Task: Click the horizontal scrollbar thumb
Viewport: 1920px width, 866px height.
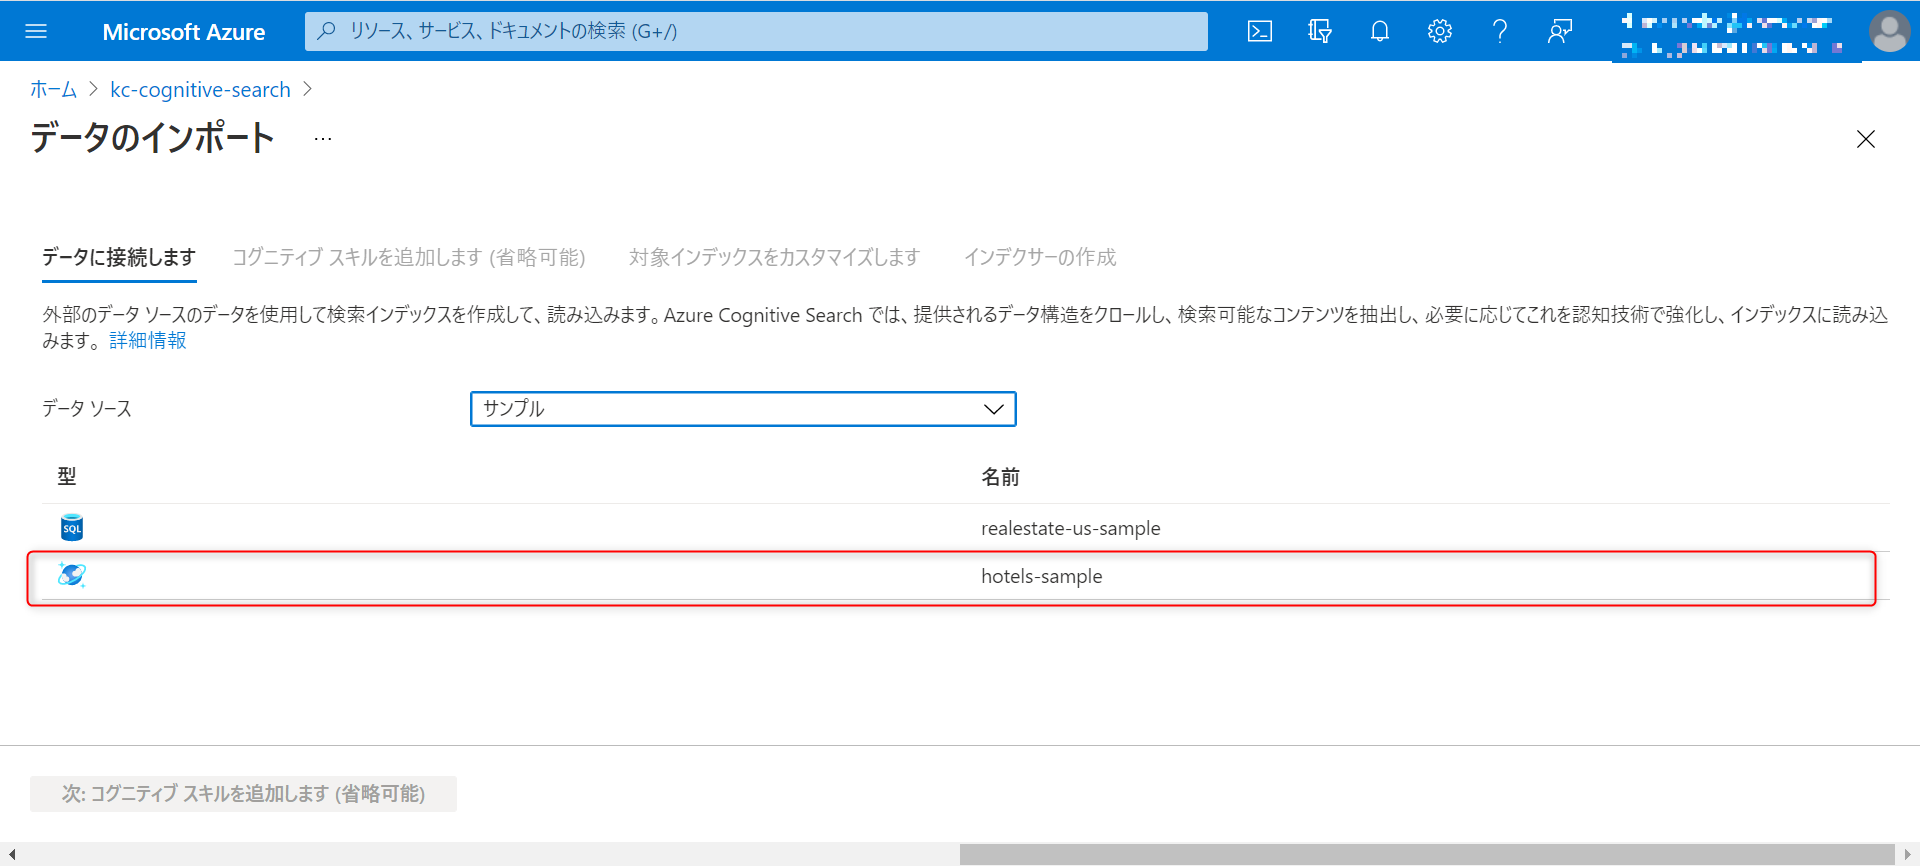Action: pyautogui.click(x=1427, y=854)
